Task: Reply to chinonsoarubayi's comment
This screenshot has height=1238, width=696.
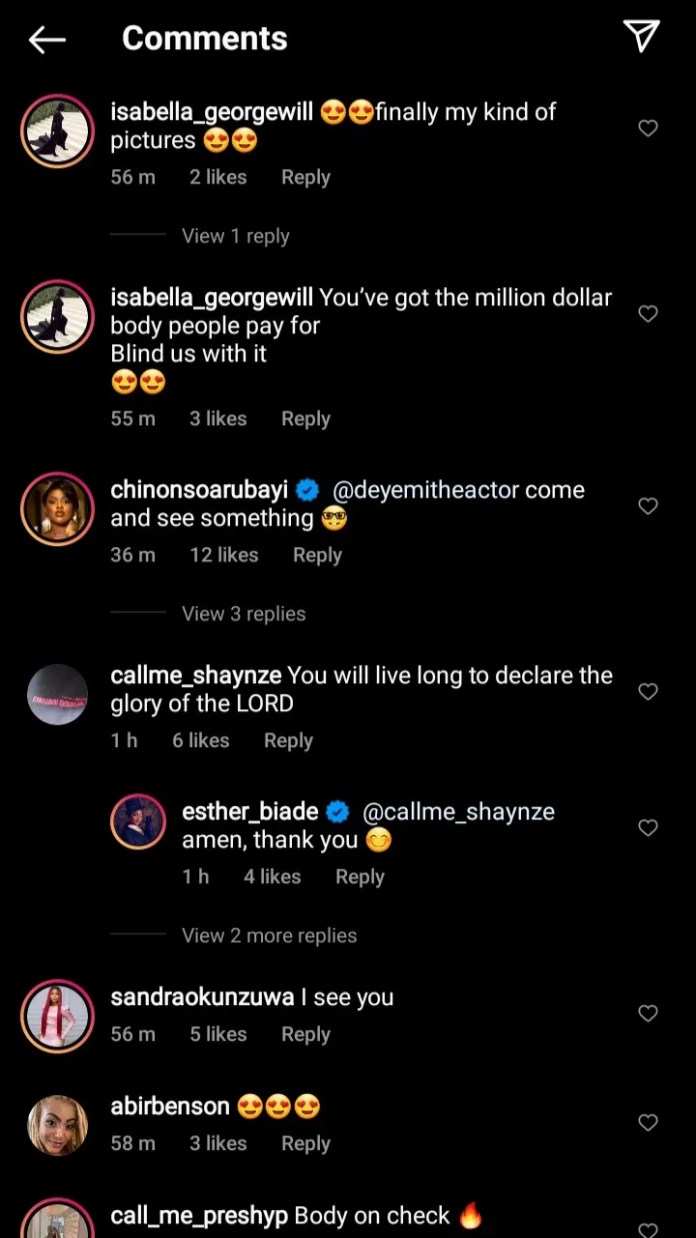Action: click(317, 555)
